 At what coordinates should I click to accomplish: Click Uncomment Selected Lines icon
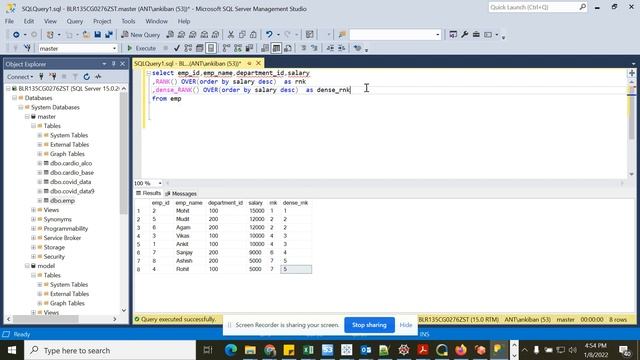click(x=315, y=48)
